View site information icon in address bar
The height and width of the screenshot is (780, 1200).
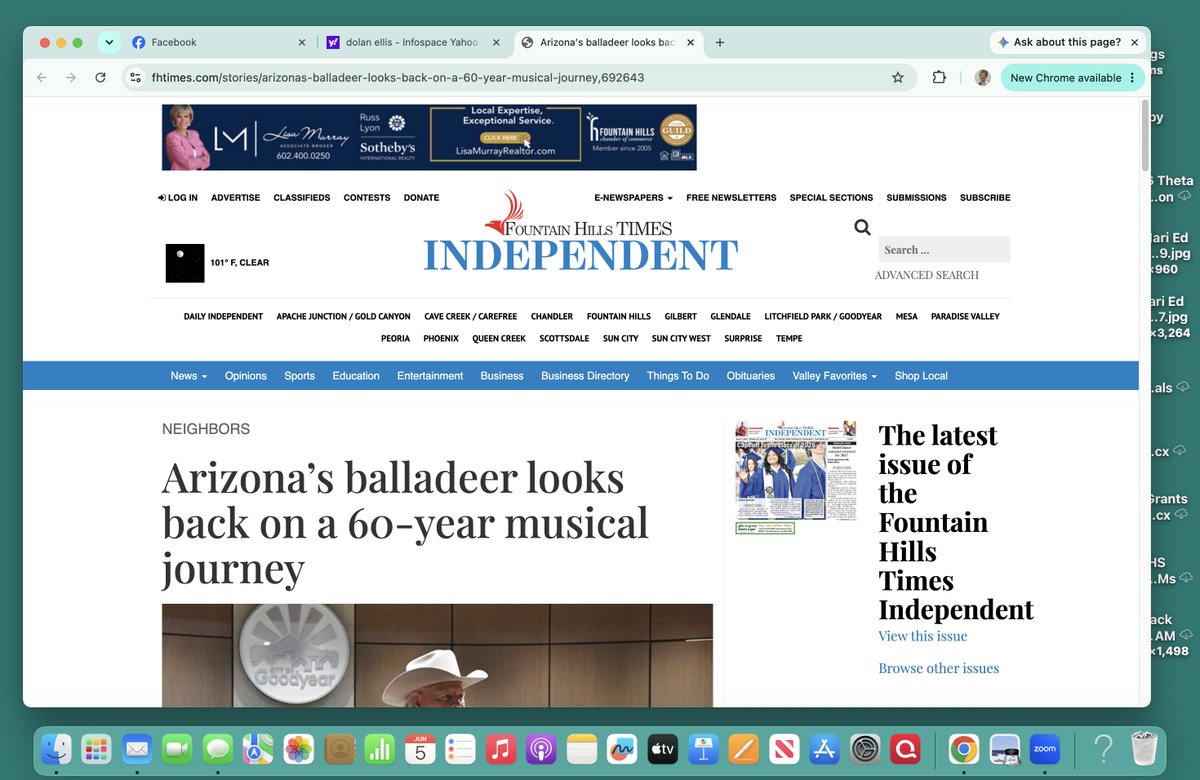click(x=136, y=77)
